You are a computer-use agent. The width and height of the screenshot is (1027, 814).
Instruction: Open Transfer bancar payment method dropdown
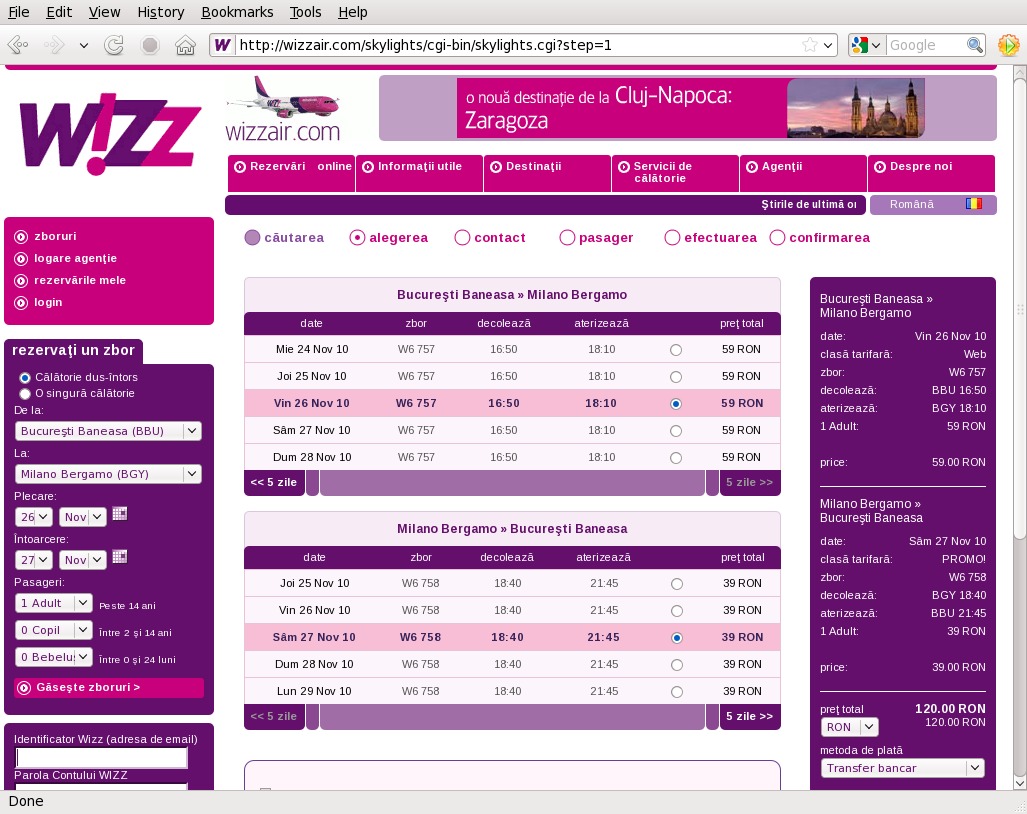pos(903,768)
